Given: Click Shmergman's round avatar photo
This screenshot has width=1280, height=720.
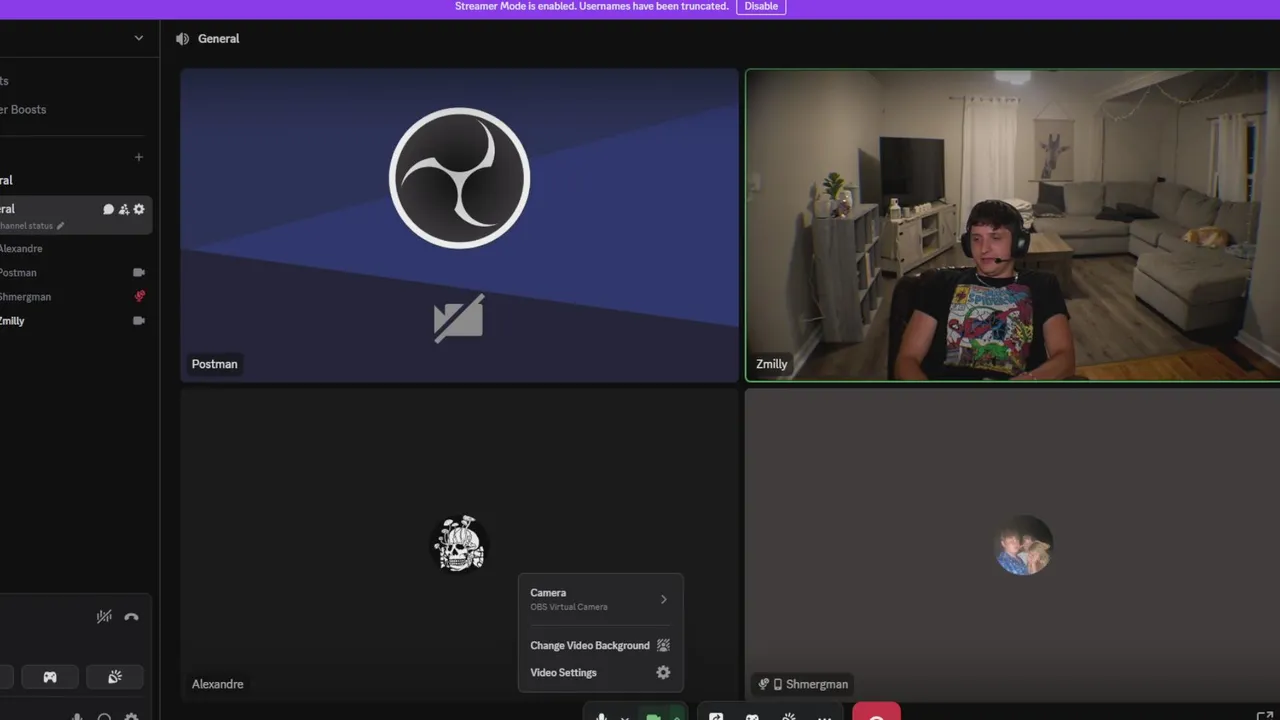Looking at the screenshot, I should point(1023,546).
